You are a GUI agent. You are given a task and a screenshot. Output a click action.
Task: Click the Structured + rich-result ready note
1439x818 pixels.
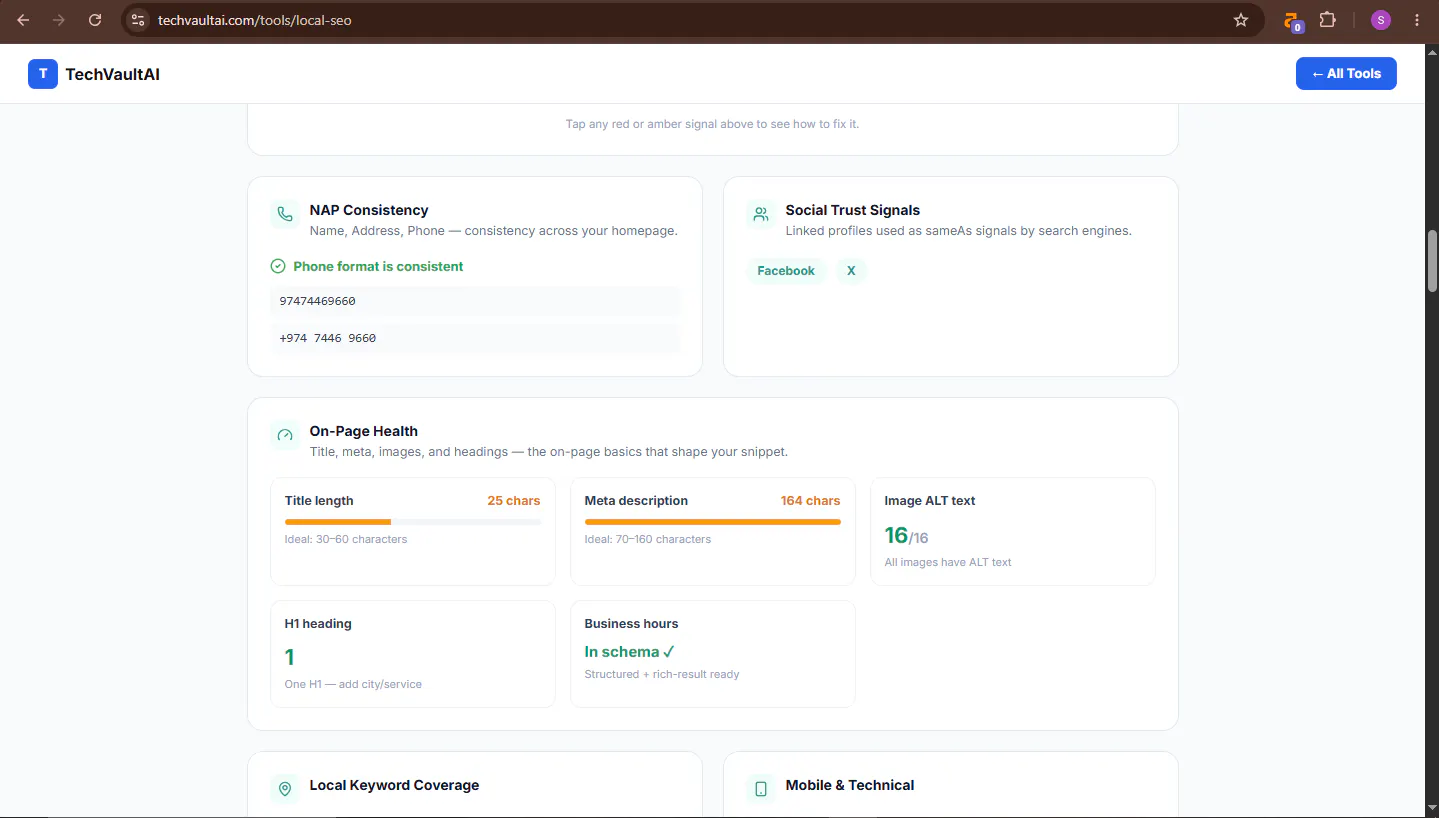coord(662,674)
